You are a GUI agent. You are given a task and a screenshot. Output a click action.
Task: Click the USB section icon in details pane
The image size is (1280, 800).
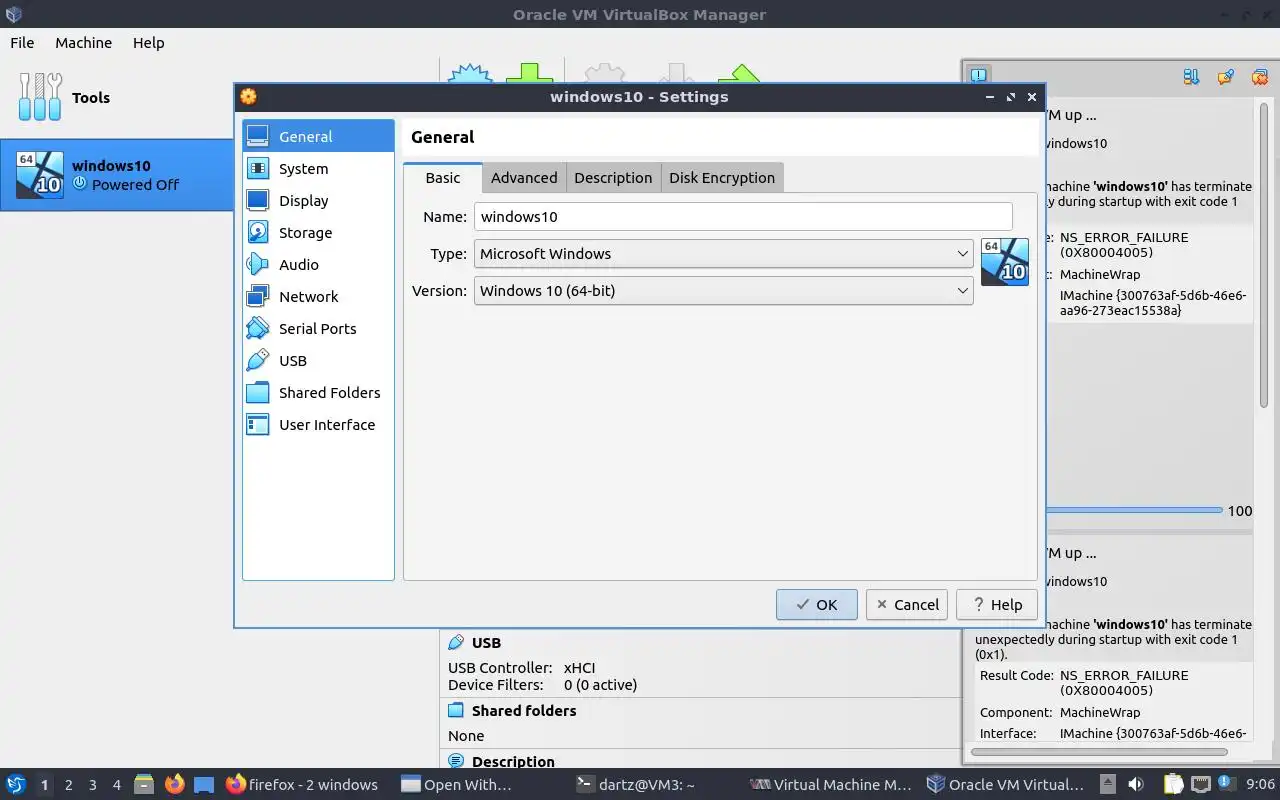tap(456, 643)
